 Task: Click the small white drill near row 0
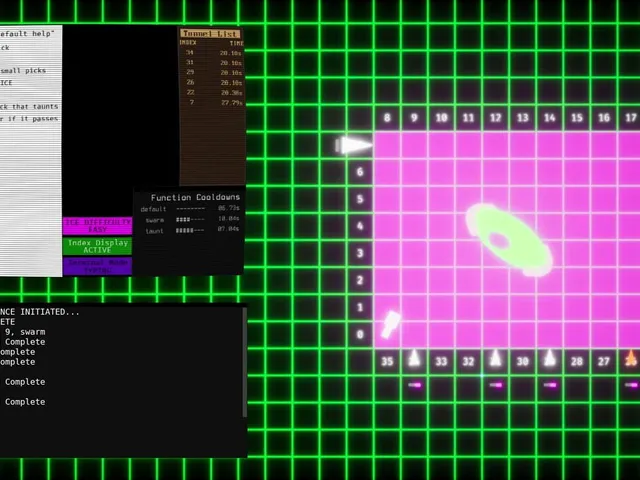click(x=390, y=324)
